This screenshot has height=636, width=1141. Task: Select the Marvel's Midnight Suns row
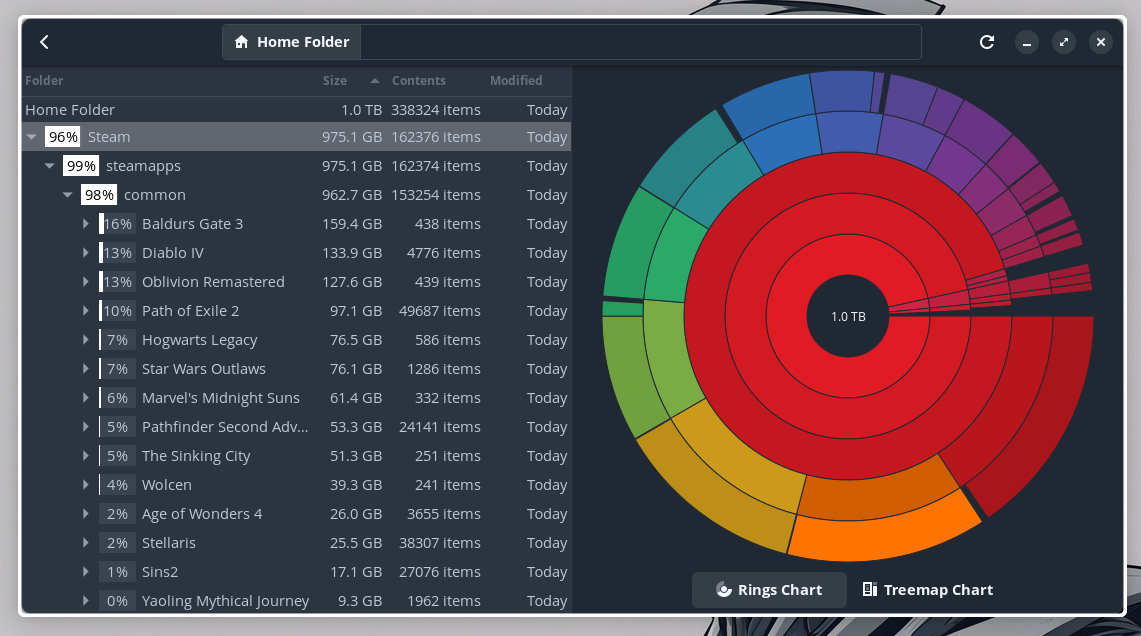(296, 398)
